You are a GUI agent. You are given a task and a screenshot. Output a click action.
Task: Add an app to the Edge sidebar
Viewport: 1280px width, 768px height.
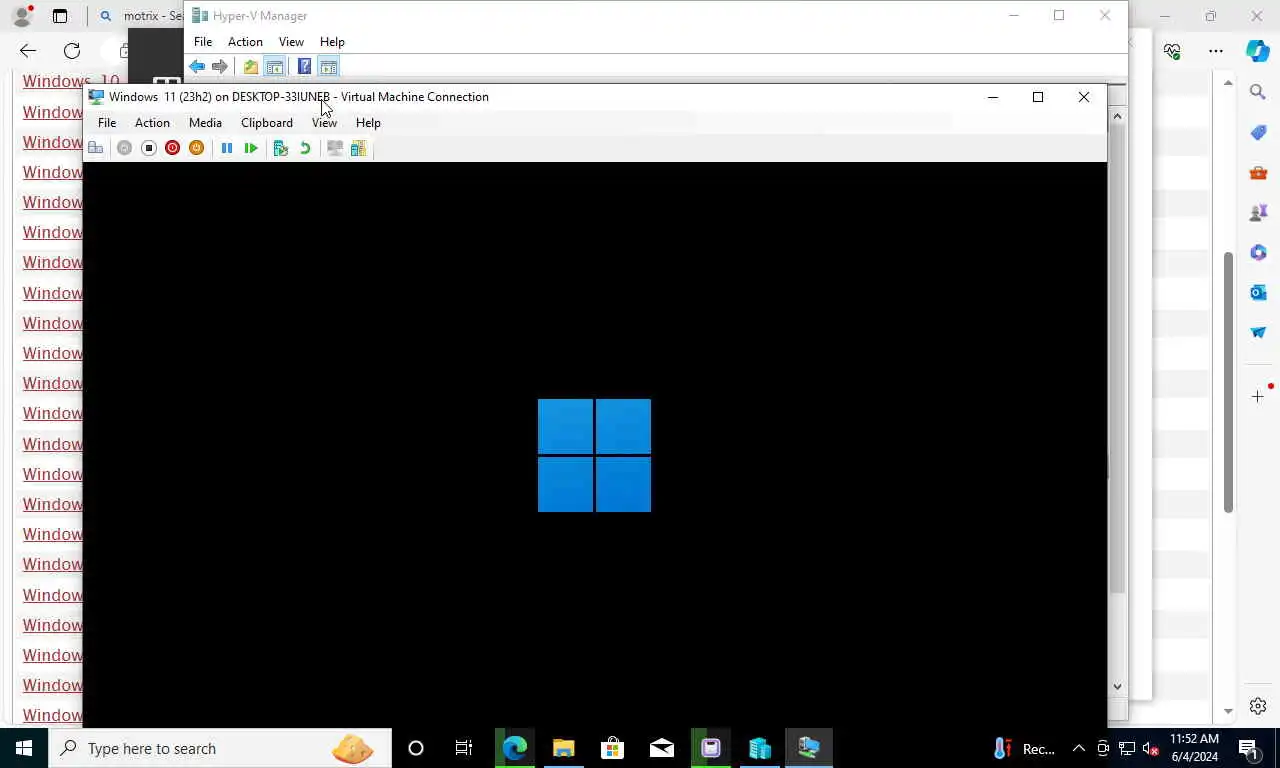1258,396
